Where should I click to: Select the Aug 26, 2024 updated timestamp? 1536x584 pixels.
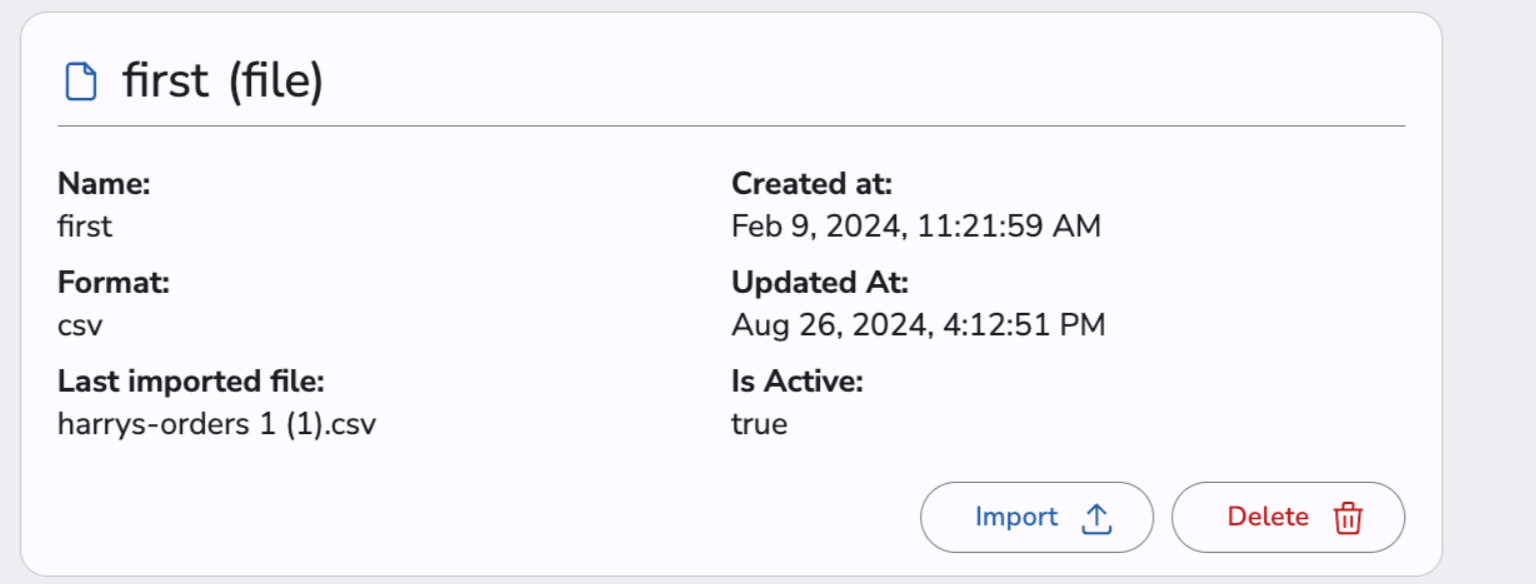click(918, 325)
